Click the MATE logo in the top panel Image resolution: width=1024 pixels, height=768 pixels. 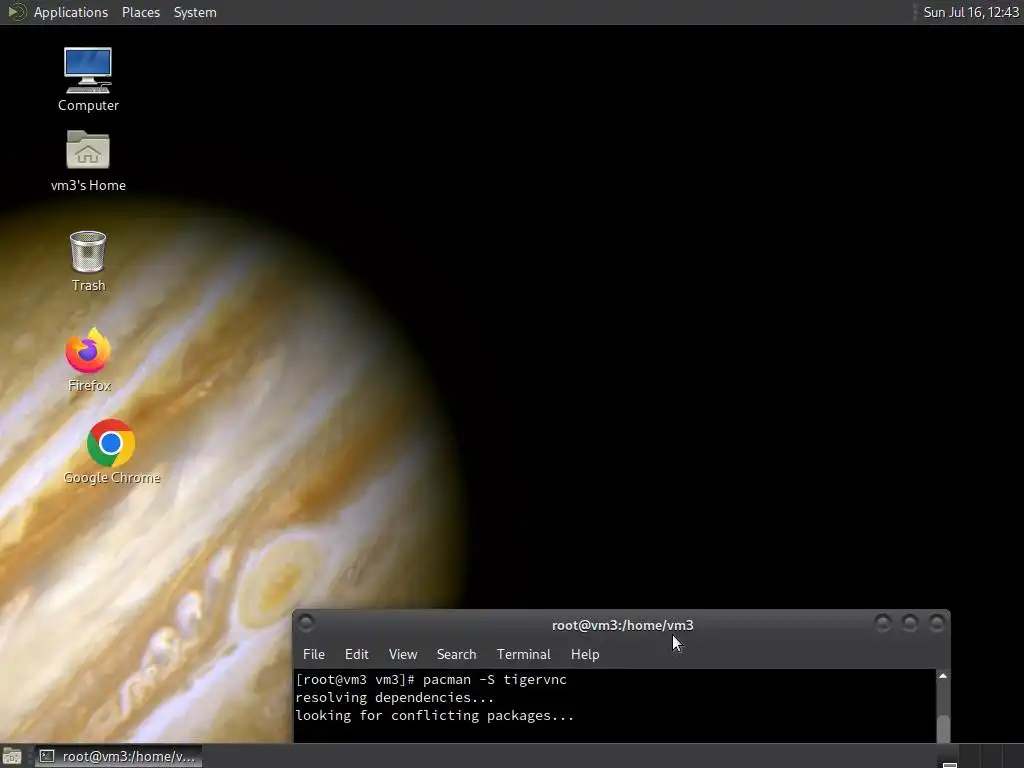pos(16,12)
